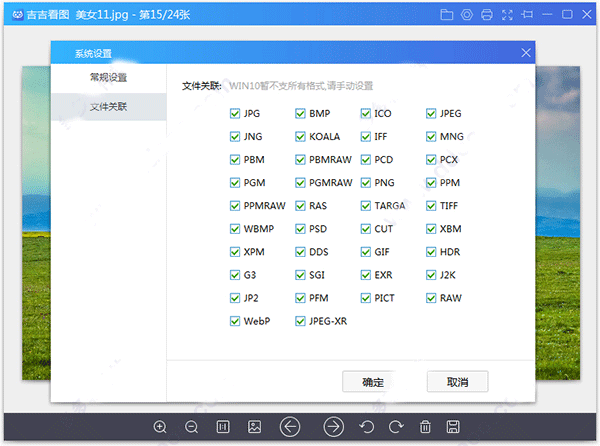Select 文件关联 tab
Image resolution: width=600 pixels, height=446 pixels.
coord(109,107)
